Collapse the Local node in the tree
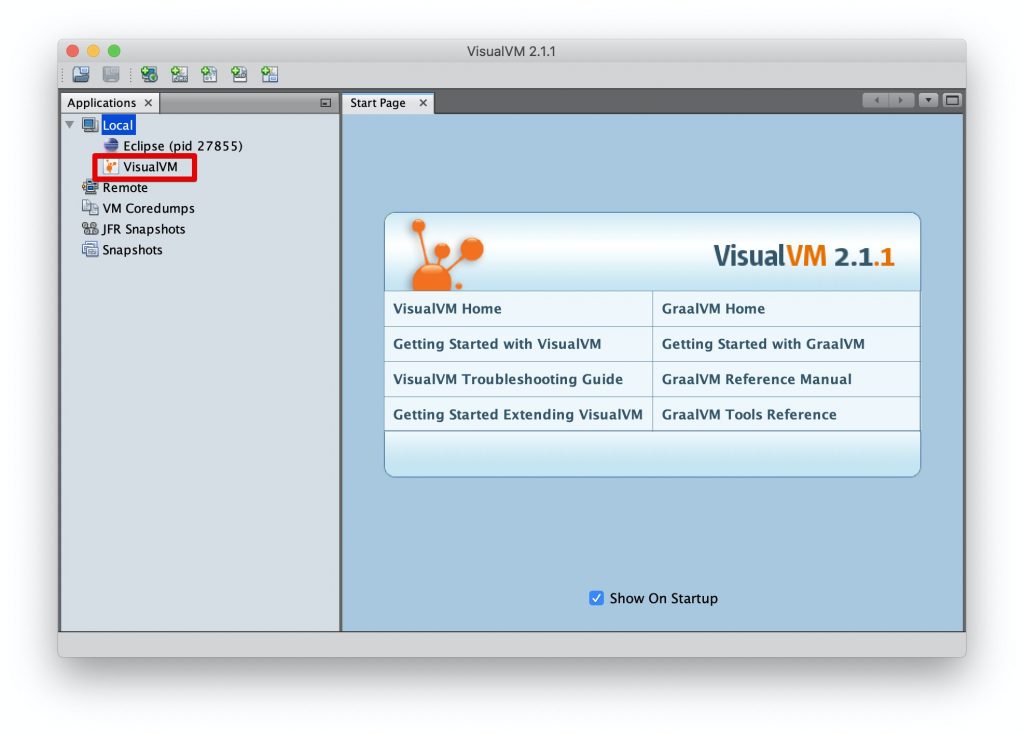 (69, 124)
